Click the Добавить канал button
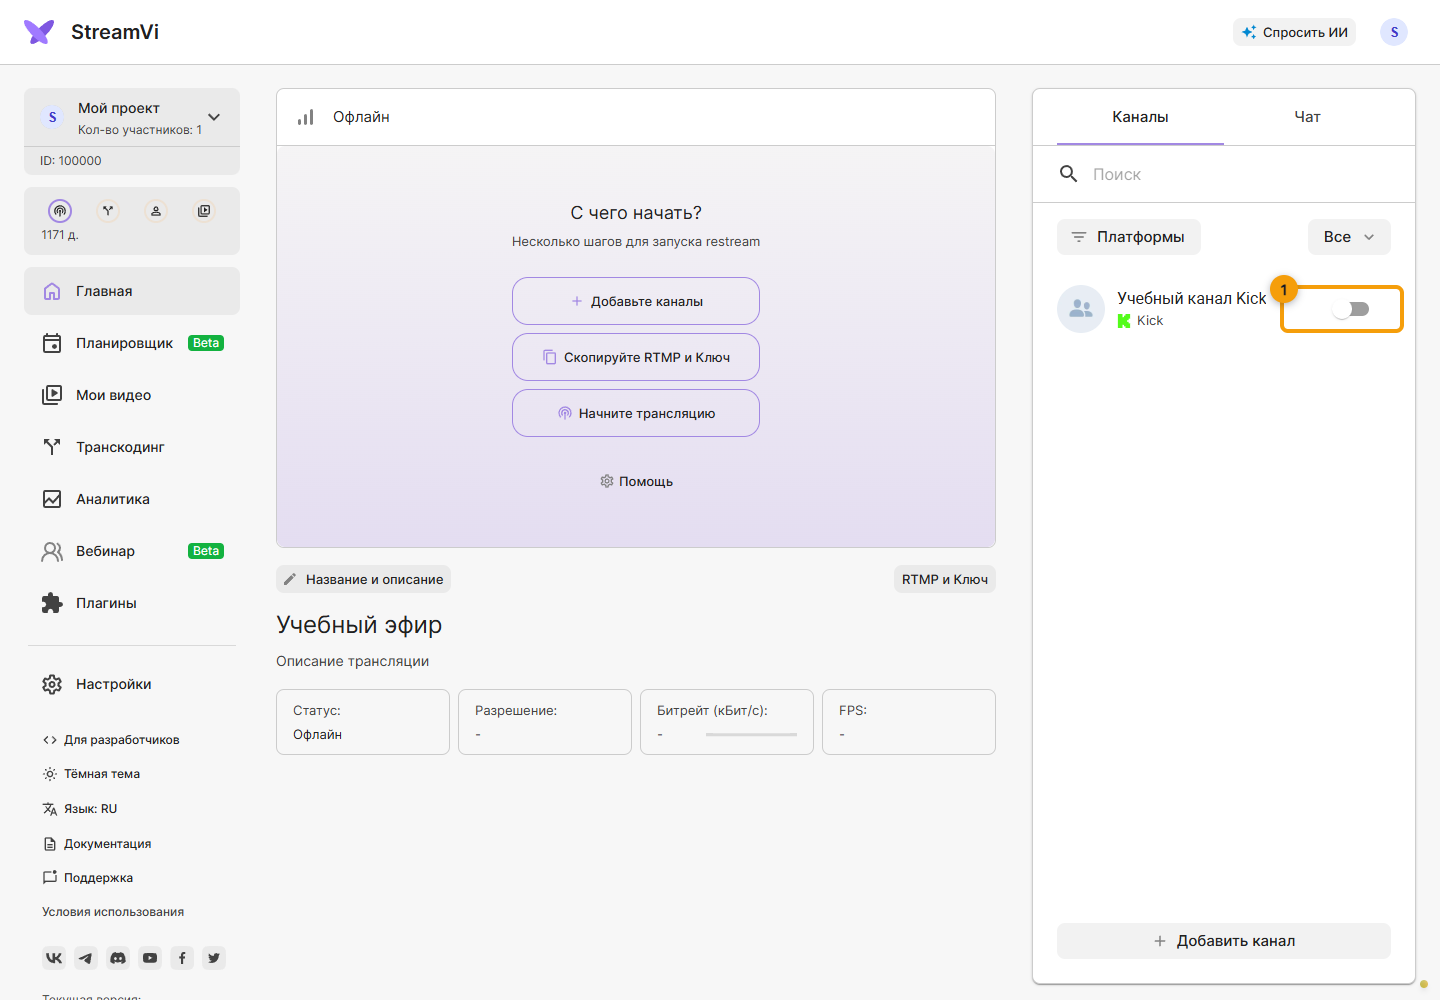This screenshot has width=1440, height=1000. pyautogui.click(x=1224, y=941)
